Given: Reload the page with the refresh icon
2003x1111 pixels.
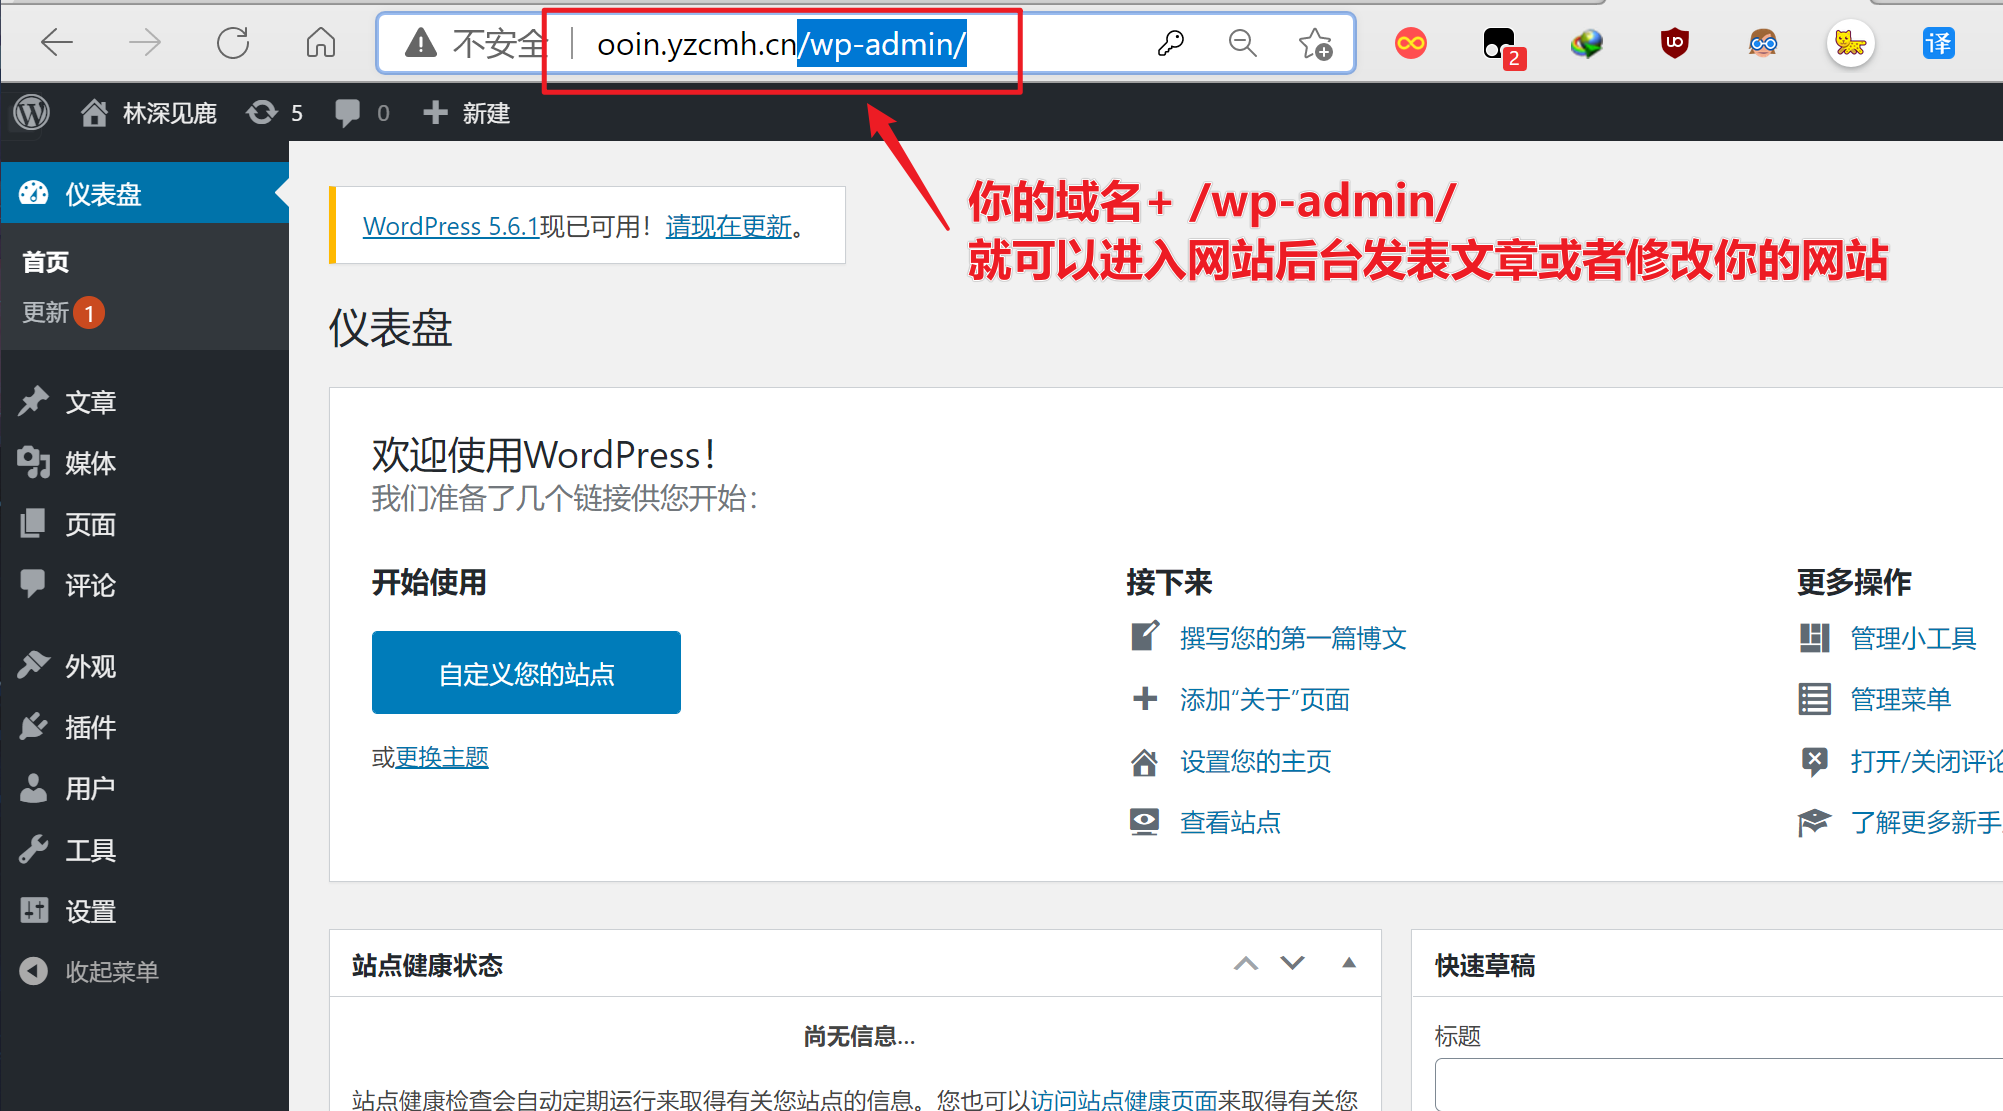Looking at the screenshot, I should coord(233,43).
